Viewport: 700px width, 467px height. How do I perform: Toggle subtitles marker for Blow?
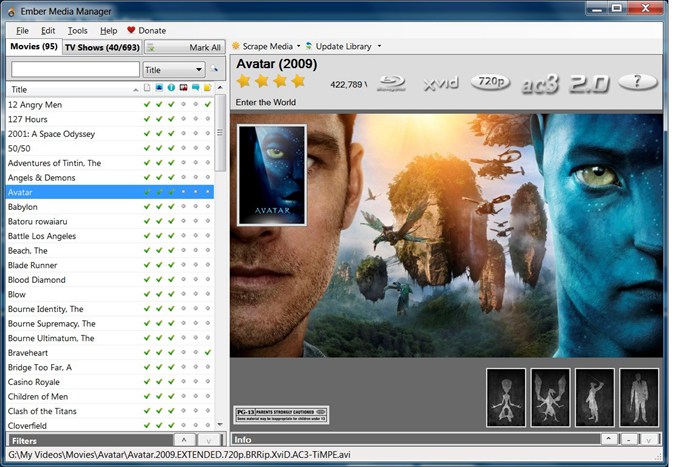coord(196,294)
